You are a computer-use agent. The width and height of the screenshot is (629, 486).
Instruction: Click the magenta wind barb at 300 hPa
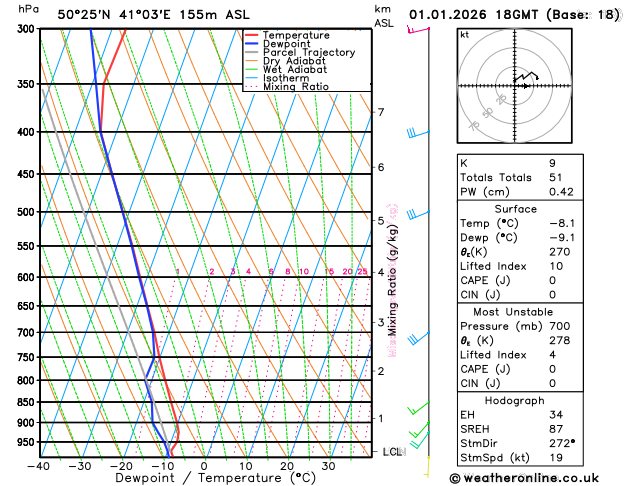(x=418, y=30)
